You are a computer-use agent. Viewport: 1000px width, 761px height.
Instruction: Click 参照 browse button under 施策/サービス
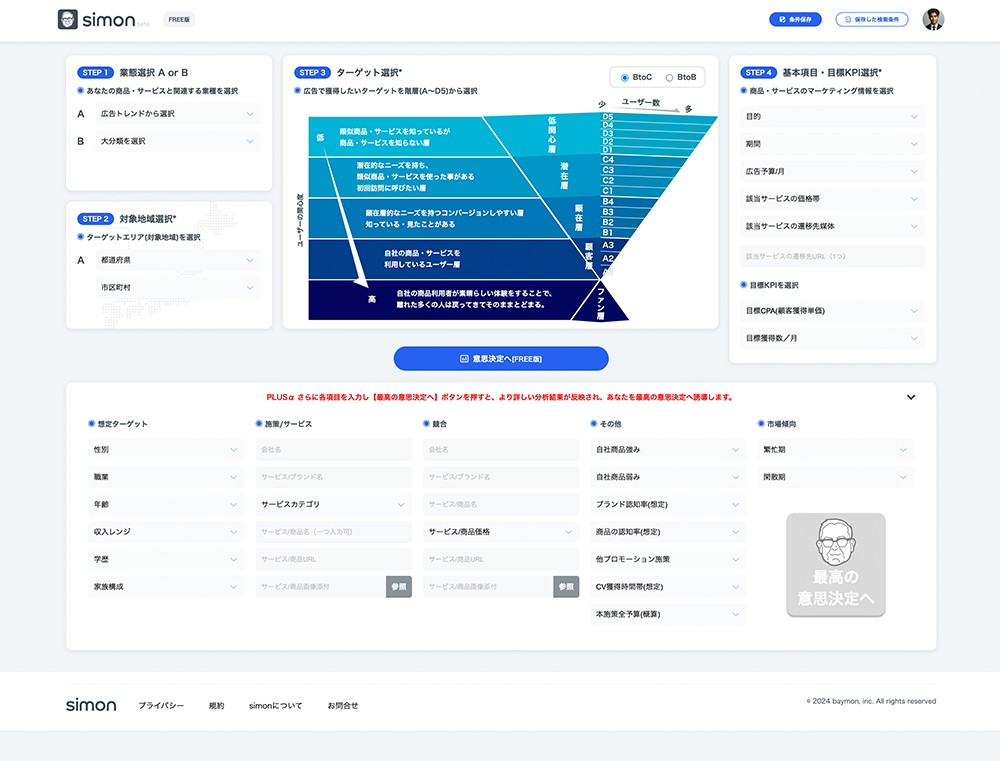398,587
